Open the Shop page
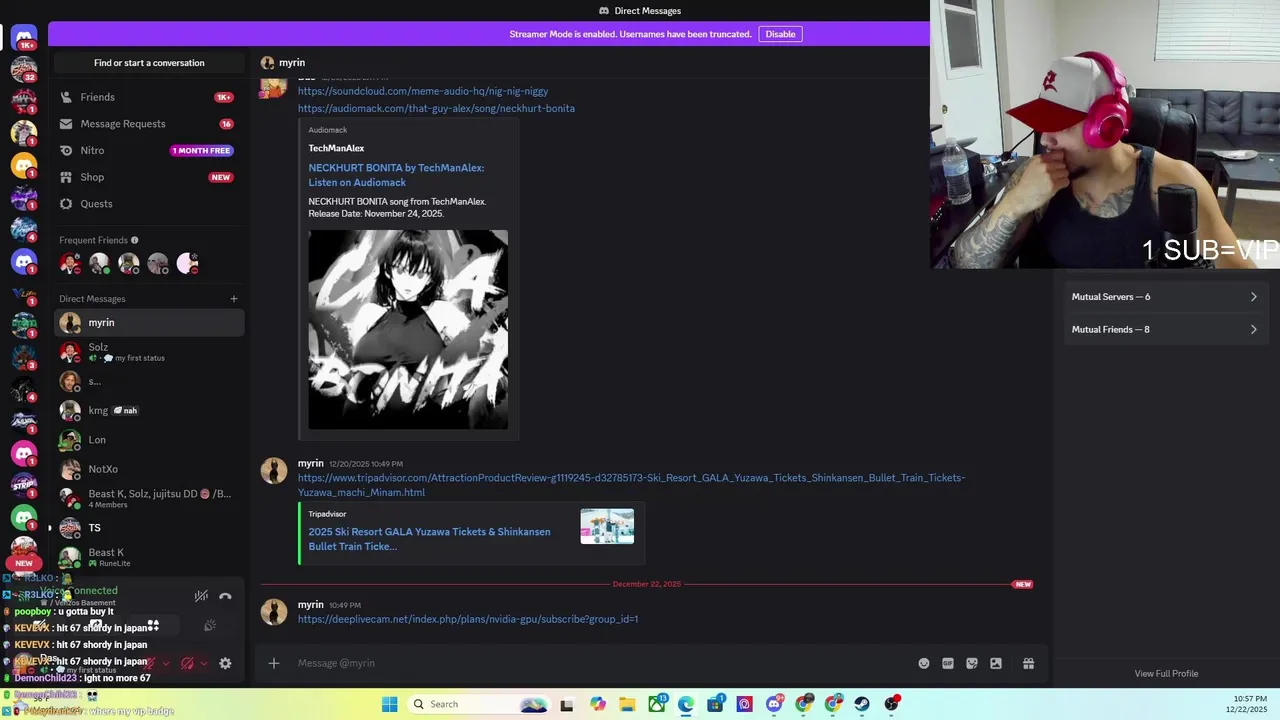Image resolution: width=1280 pixels, height=720 pixels. click(149, 177)
